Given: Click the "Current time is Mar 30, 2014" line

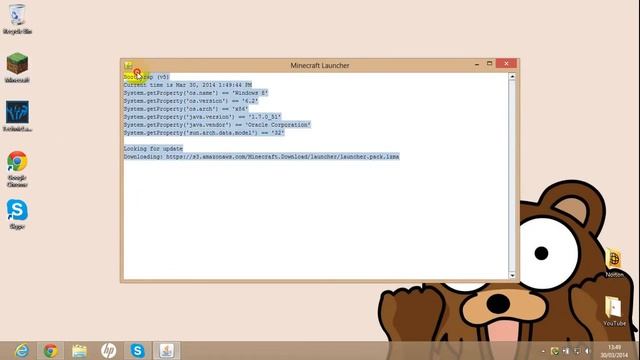Looking at the screenshot, I should (188, 85).
